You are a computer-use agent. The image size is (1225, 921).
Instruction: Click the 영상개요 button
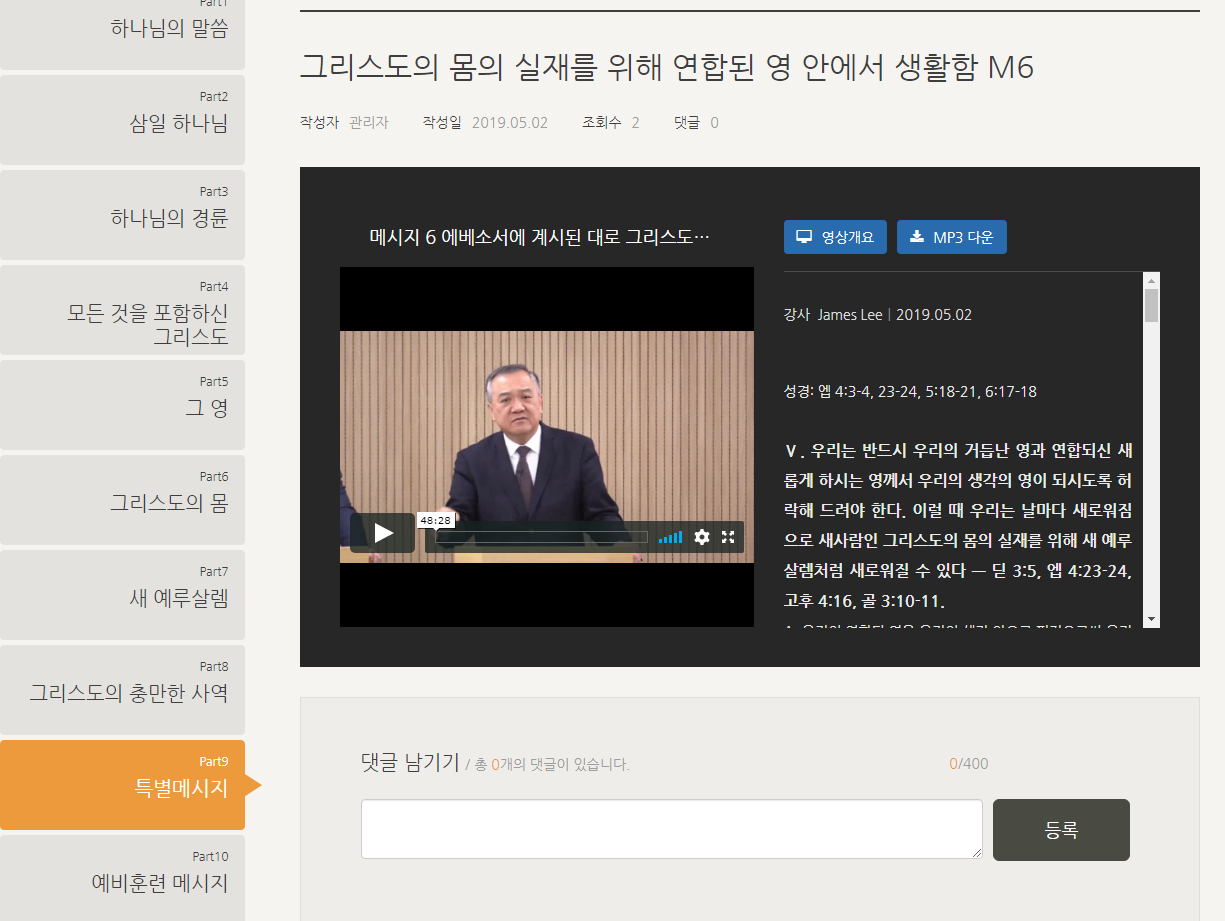(x=835, y=237)
